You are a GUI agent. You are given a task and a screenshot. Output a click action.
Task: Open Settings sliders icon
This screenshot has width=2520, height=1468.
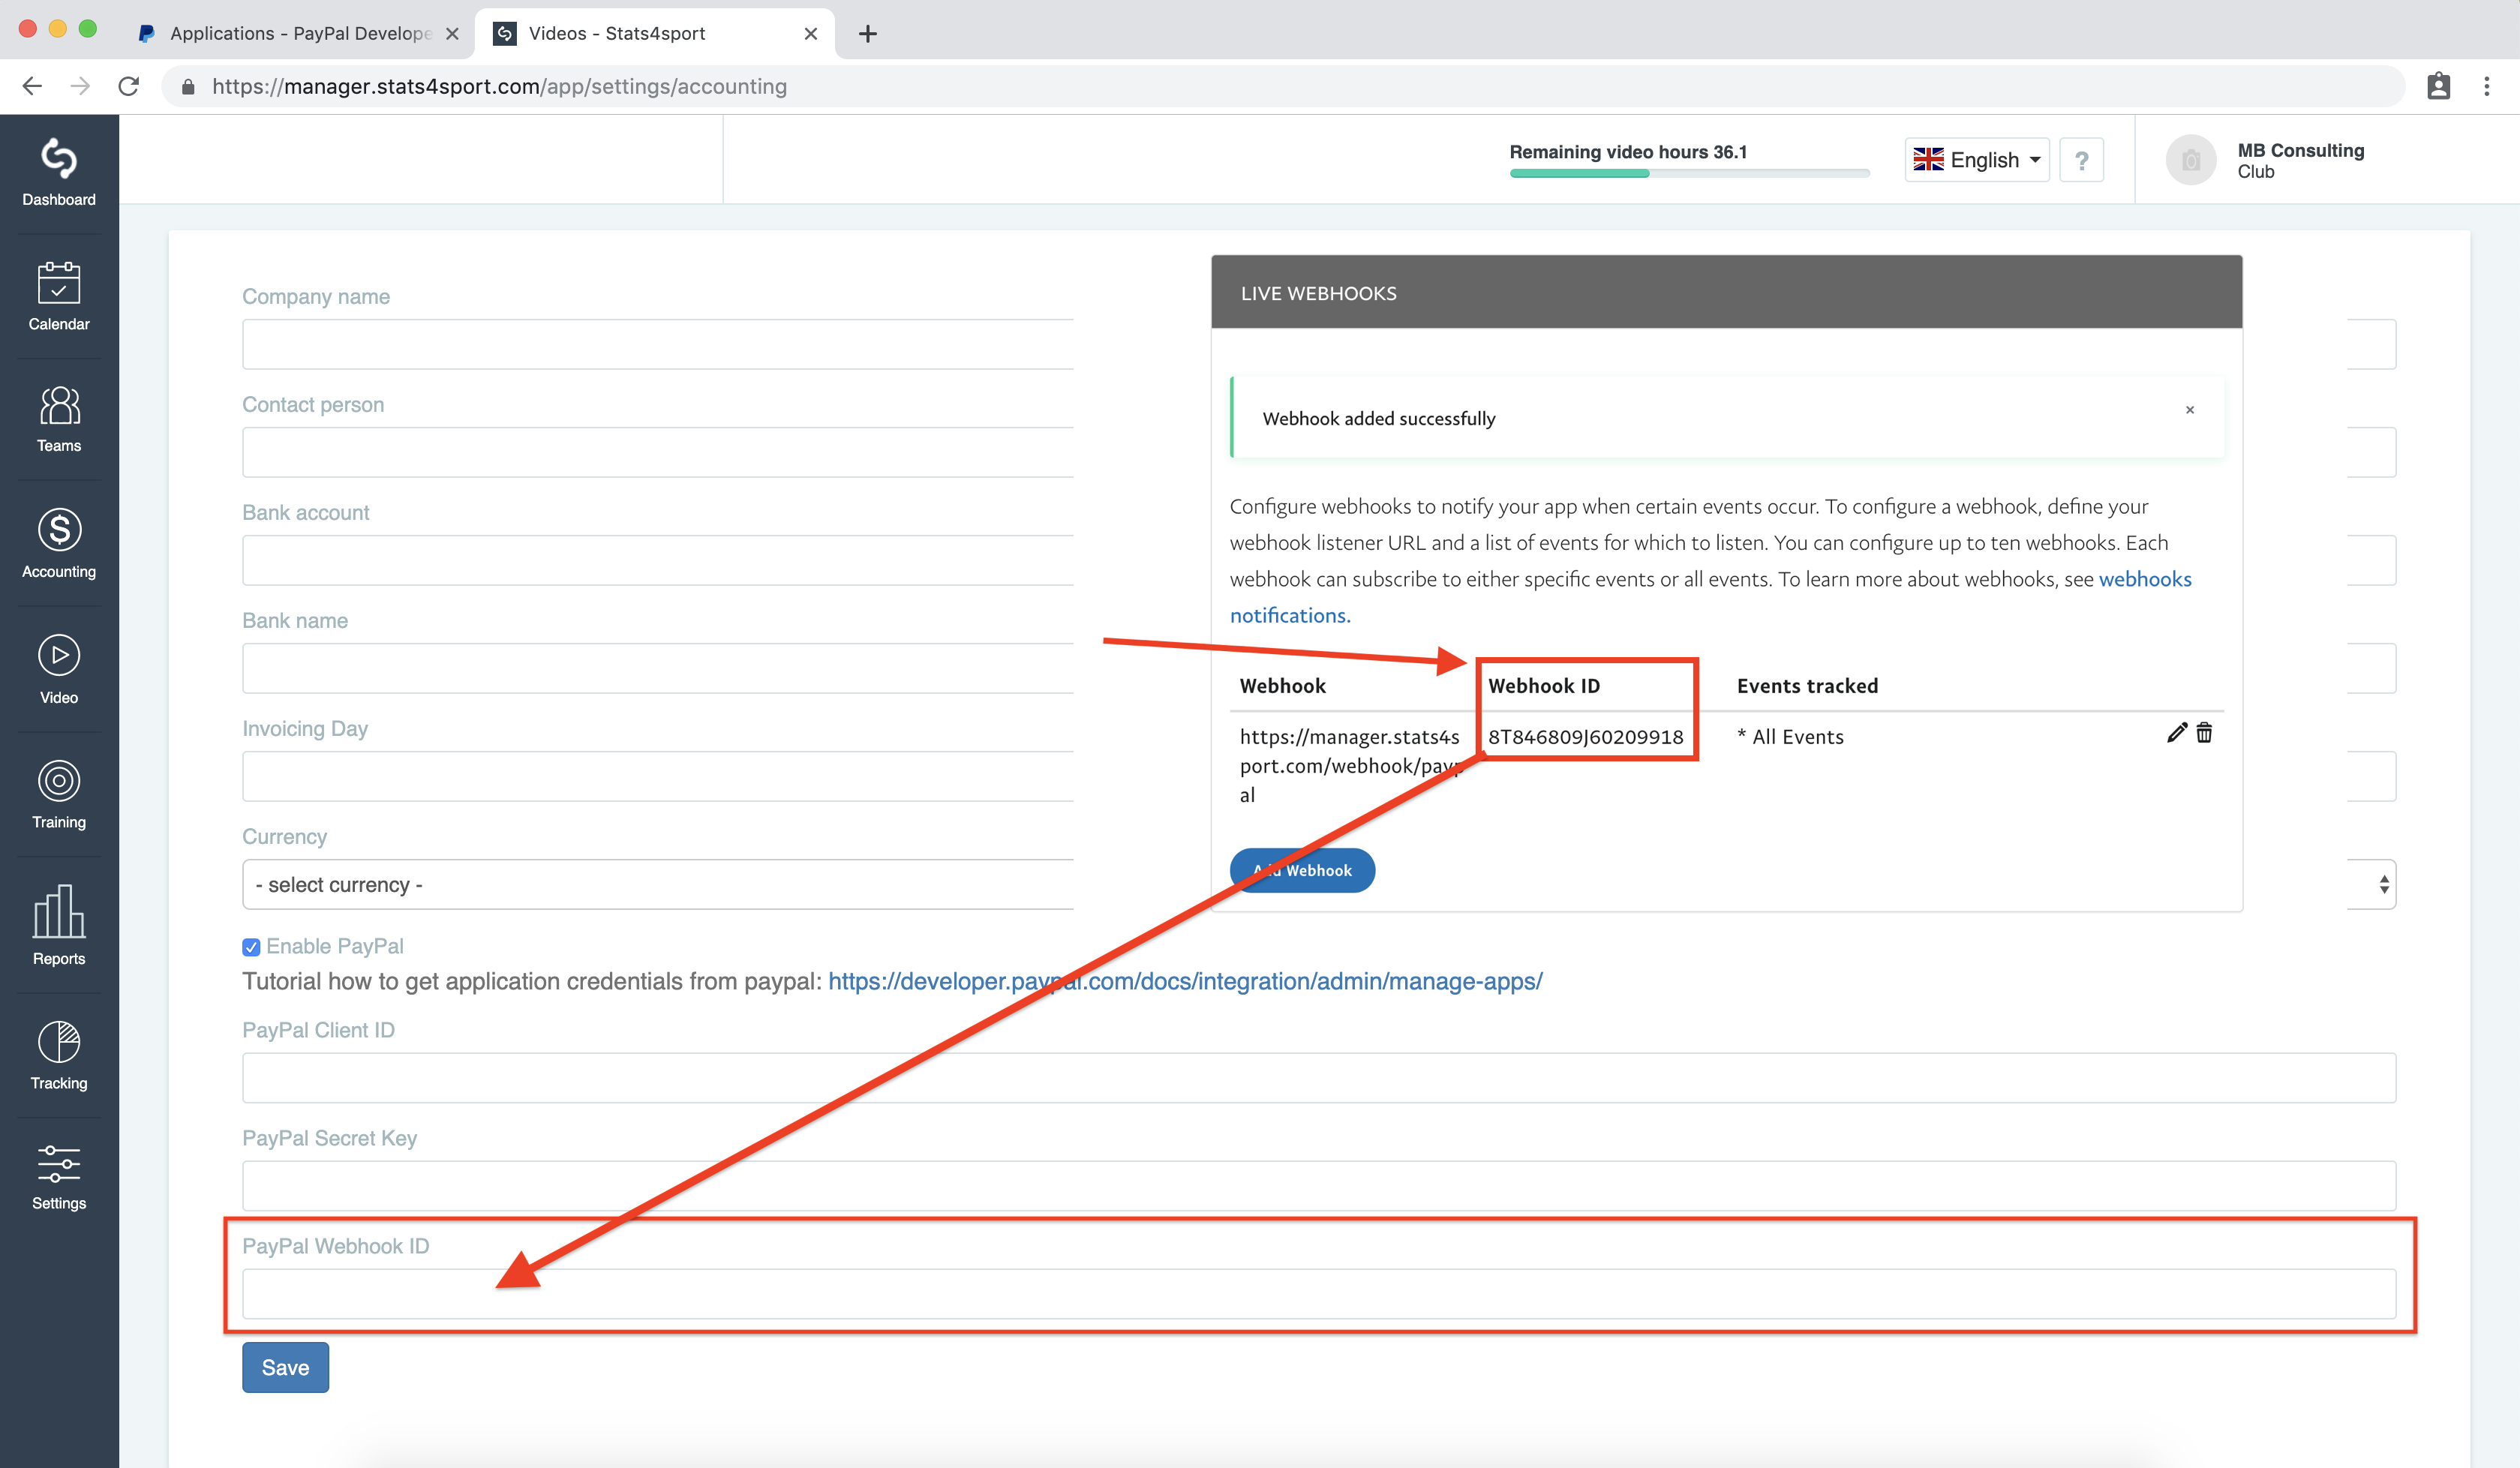[x=59, y=1164]
